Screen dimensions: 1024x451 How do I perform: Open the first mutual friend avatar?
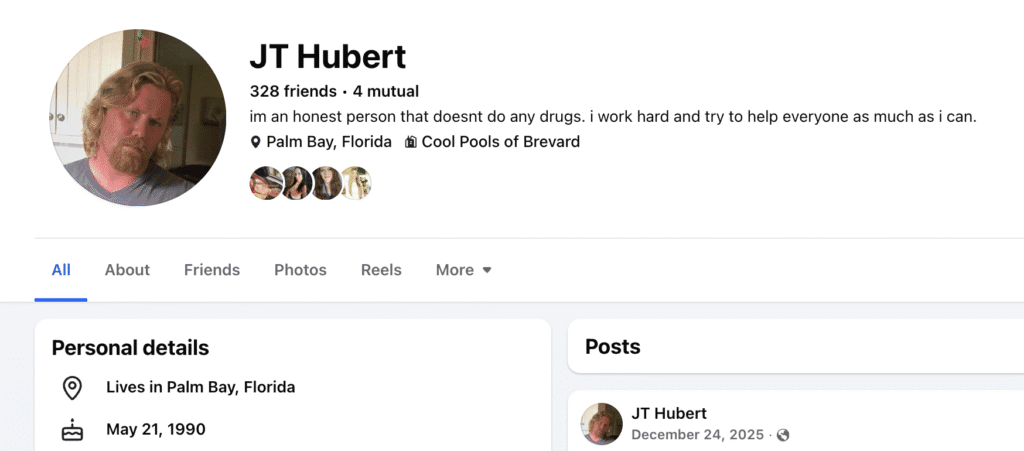(x=266, y=183)
